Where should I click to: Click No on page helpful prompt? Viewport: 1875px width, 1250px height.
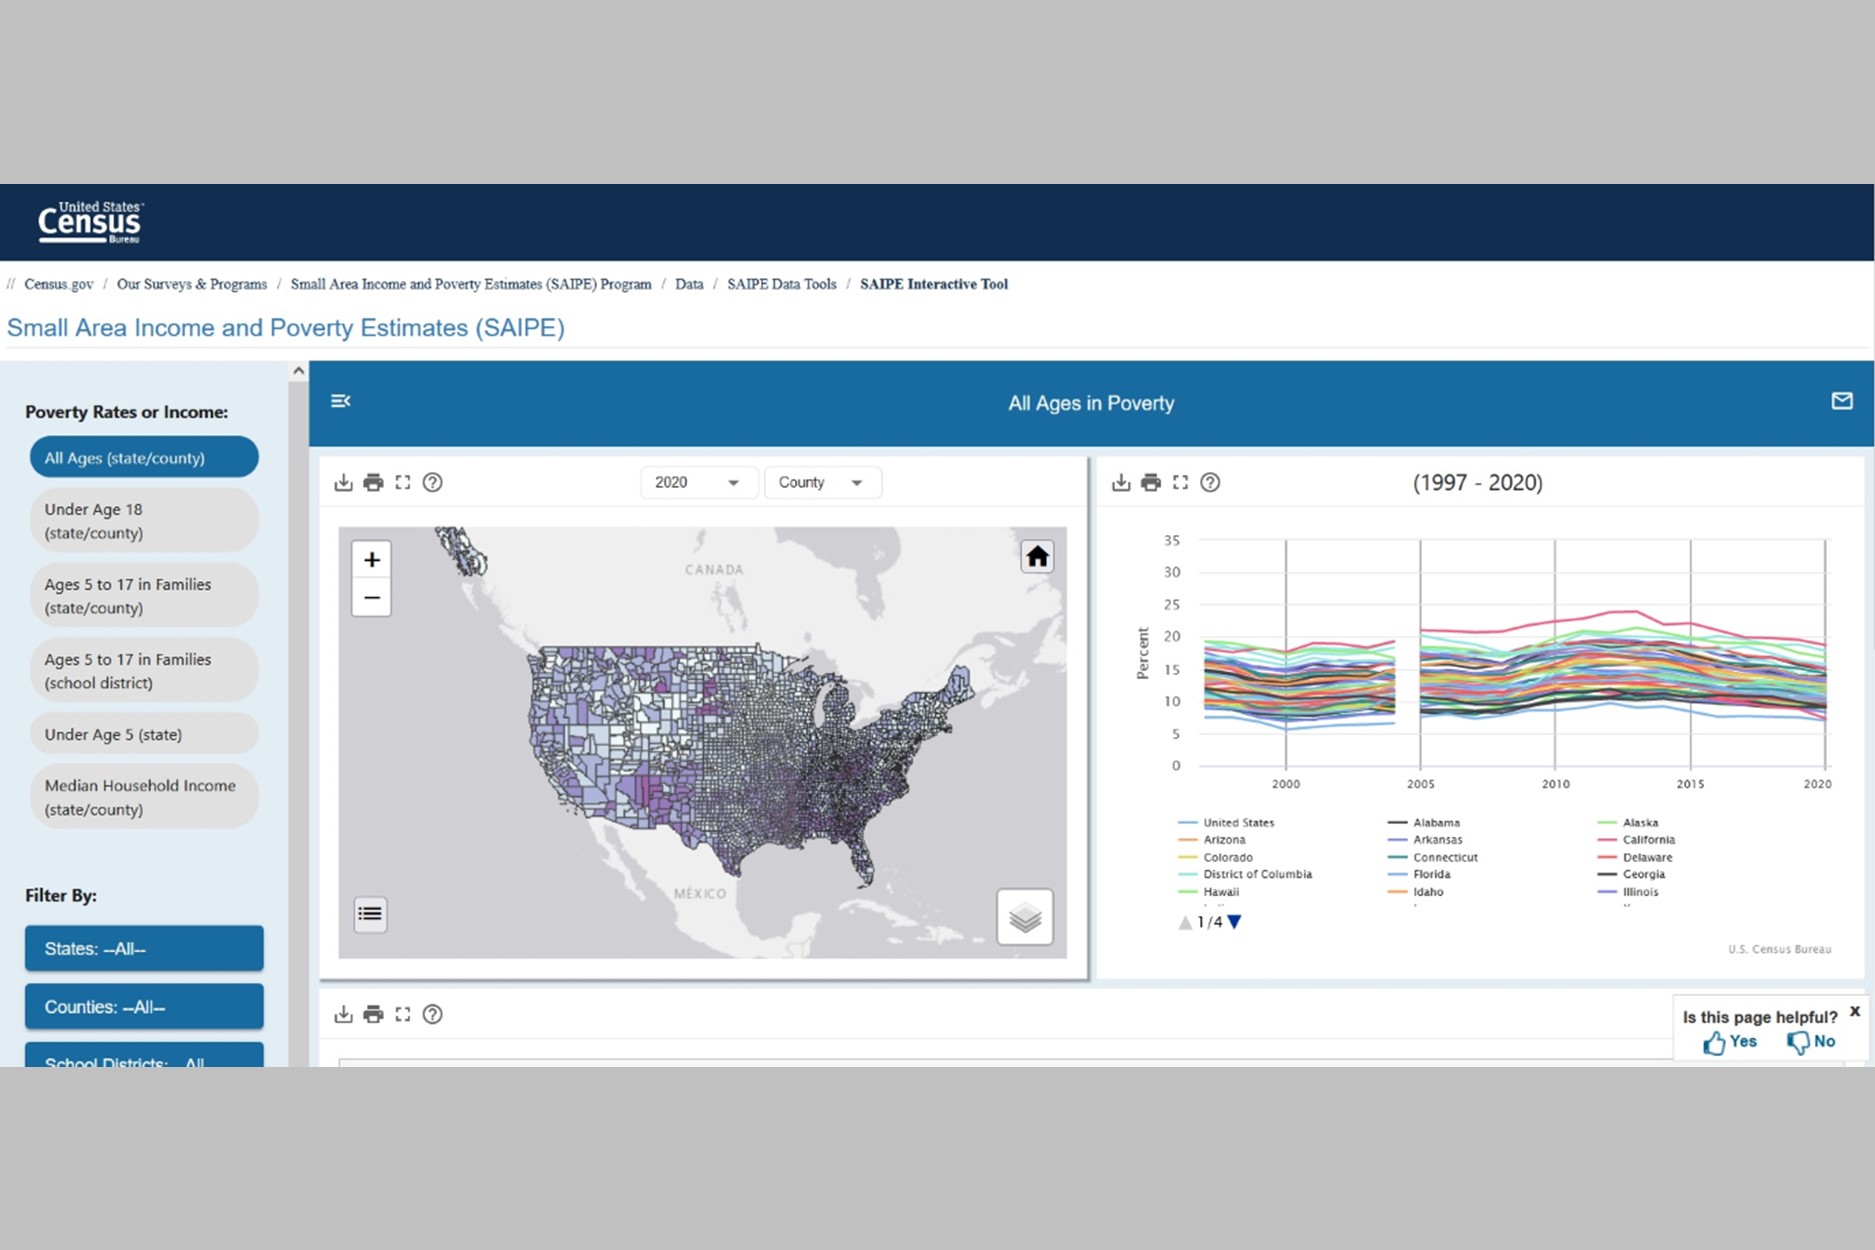[x=1812, y=1042]
